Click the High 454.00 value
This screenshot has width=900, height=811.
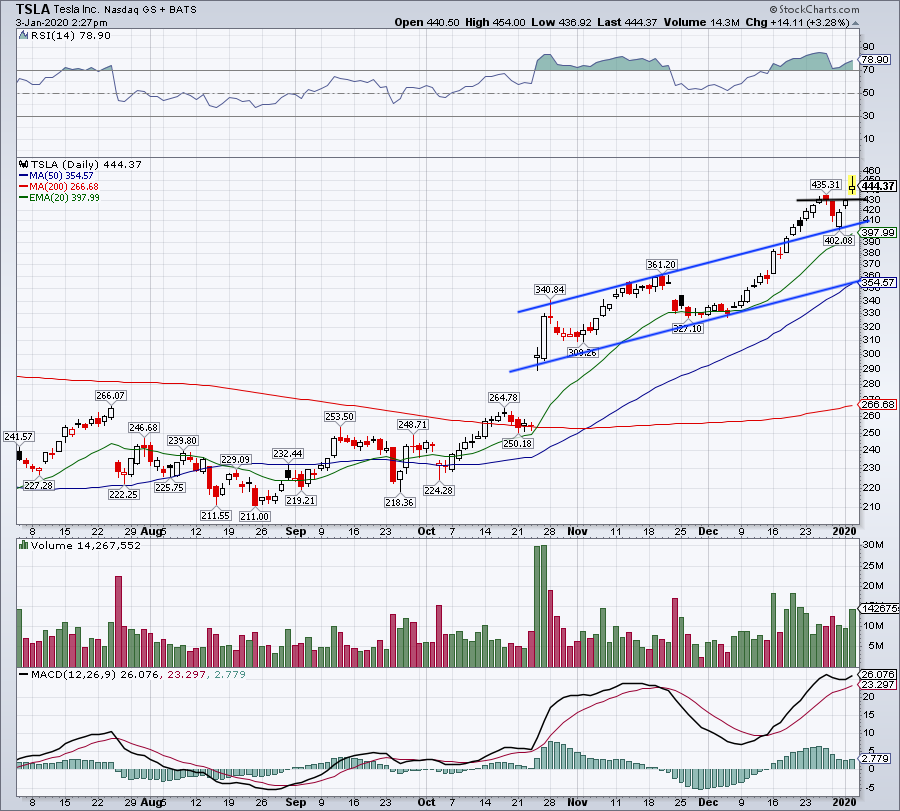point(495,22)
